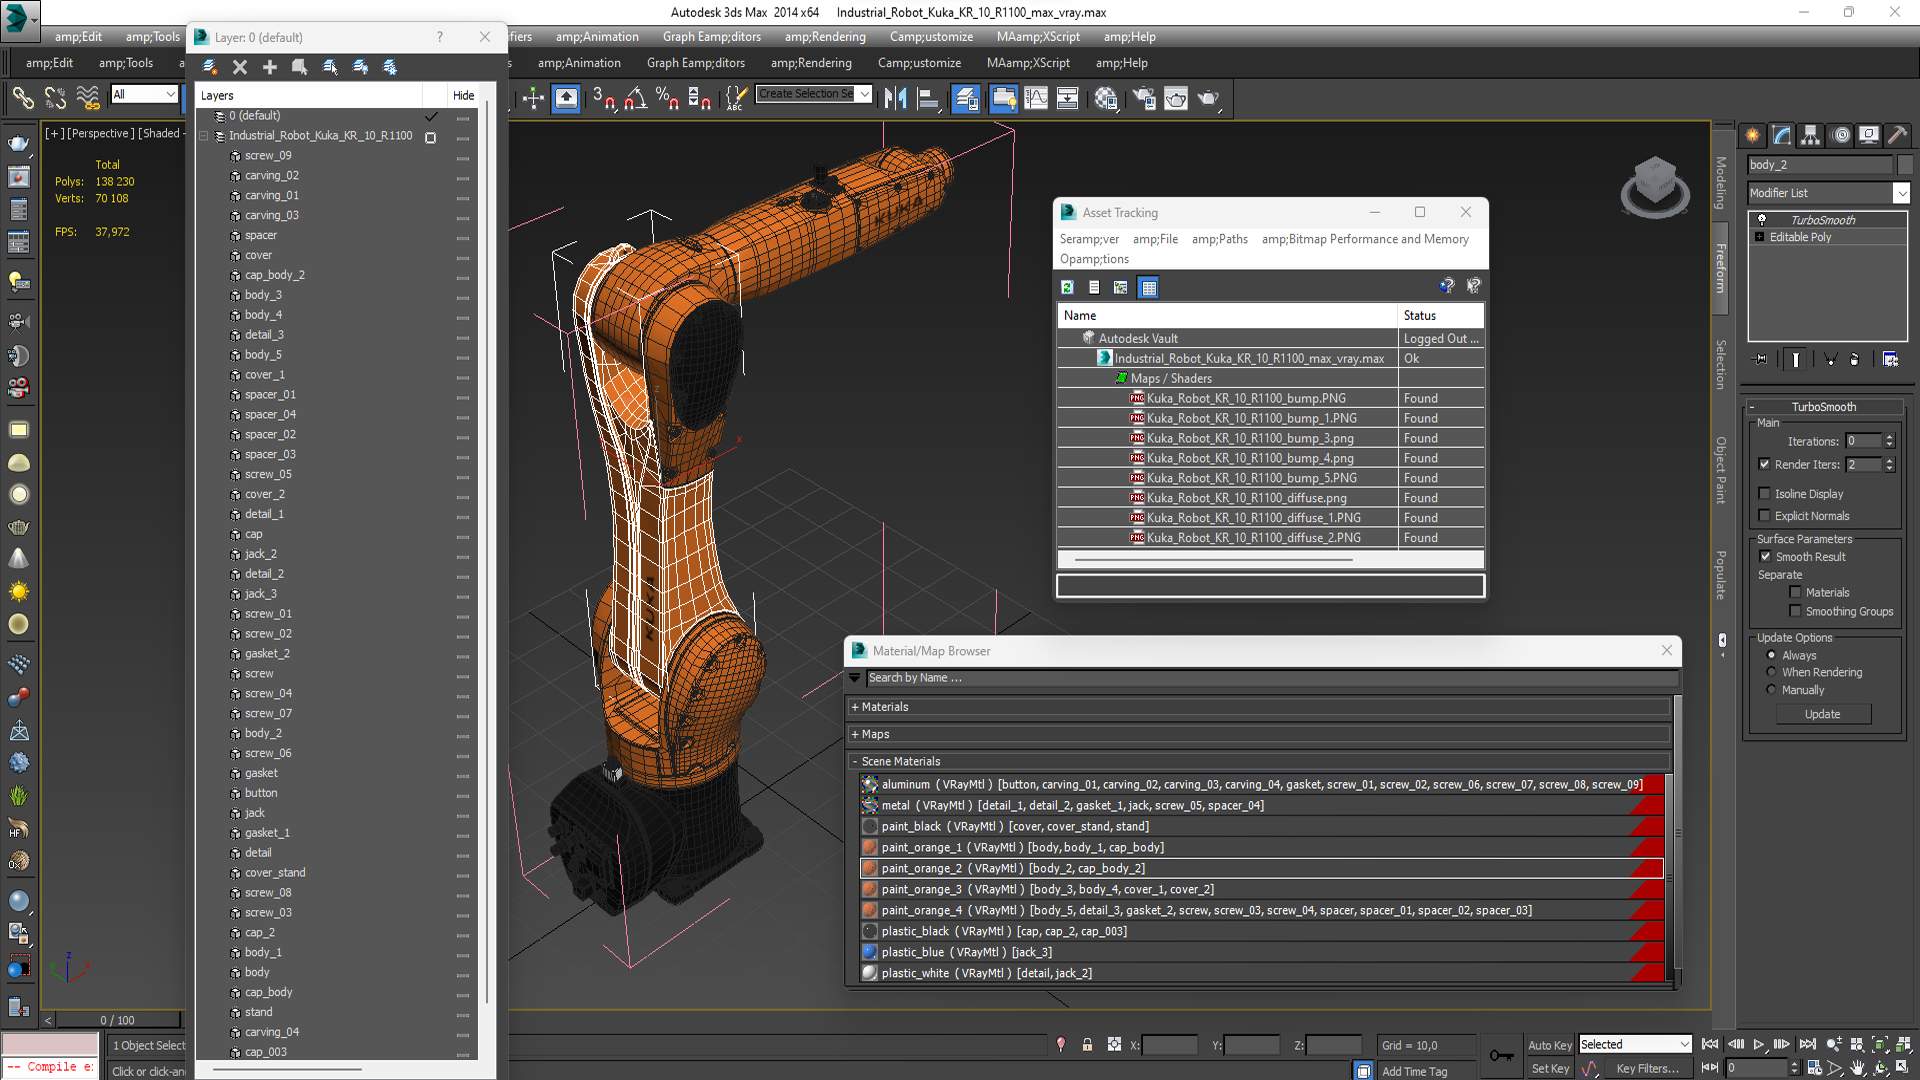Enable Explicit Normals checkbox
Viewport: 1920px width, 1080px height.
pos(1765,516)
